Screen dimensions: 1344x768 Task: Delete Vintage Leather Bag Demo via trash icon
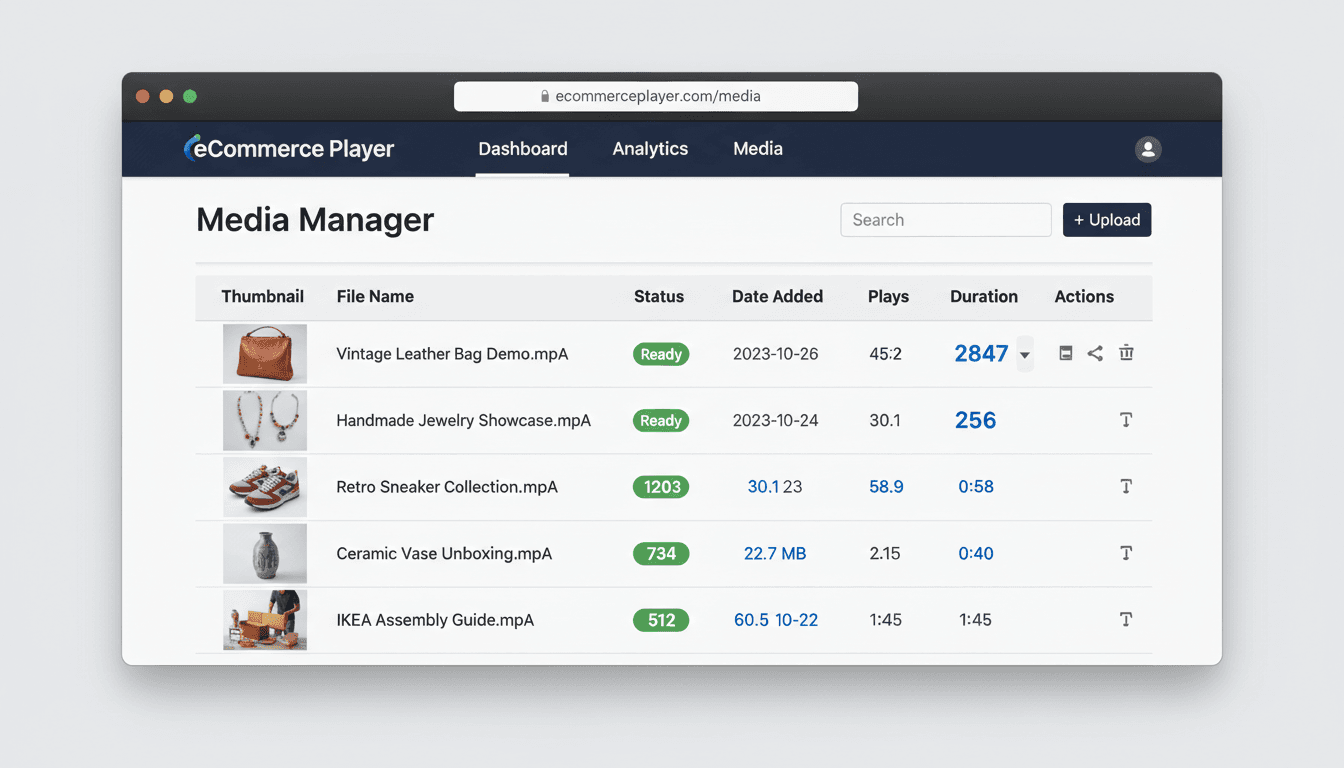(1126, 353)
